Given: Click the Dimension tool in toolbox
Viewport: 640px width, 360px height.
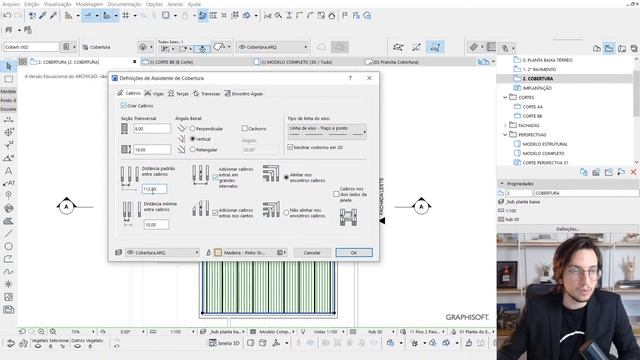Looking at the screenshot, I should tap(8, 120).
